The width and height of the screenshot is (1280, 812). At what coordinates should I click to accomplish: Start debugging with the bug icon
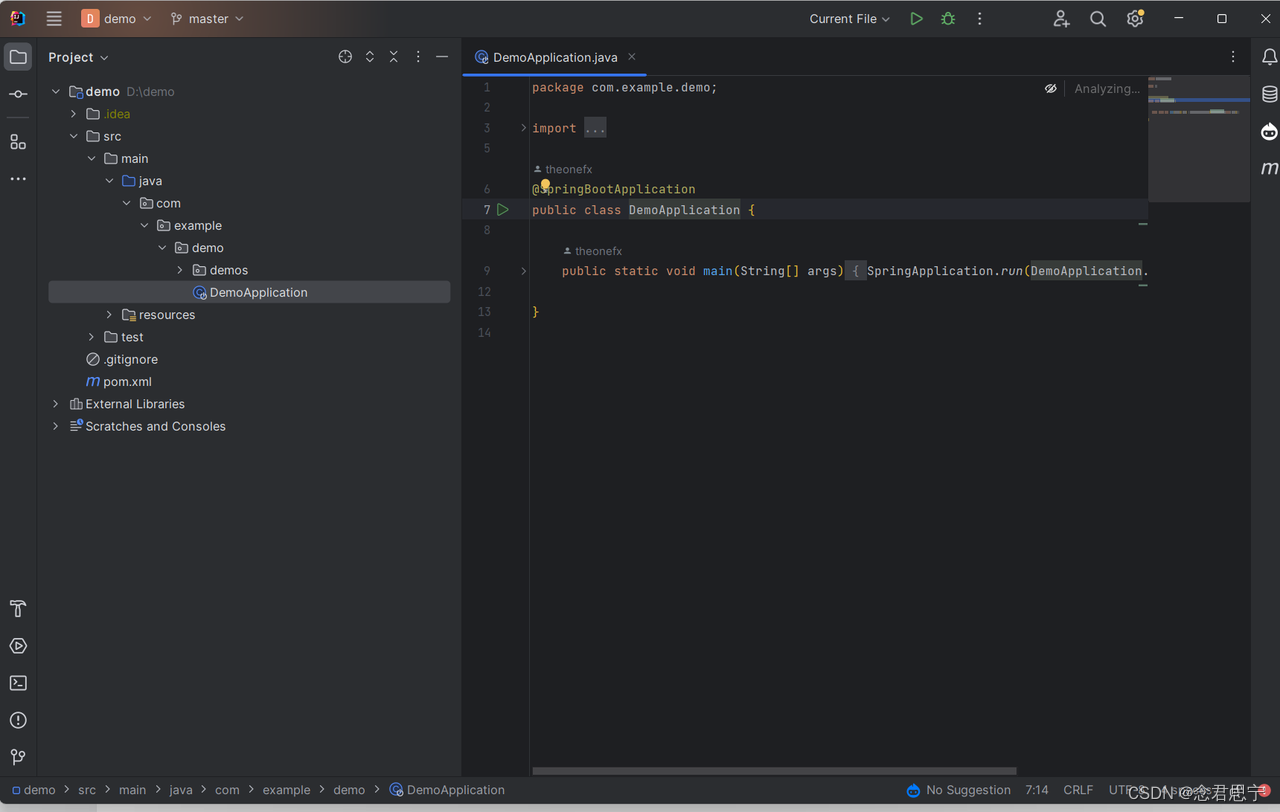point(948,19)
